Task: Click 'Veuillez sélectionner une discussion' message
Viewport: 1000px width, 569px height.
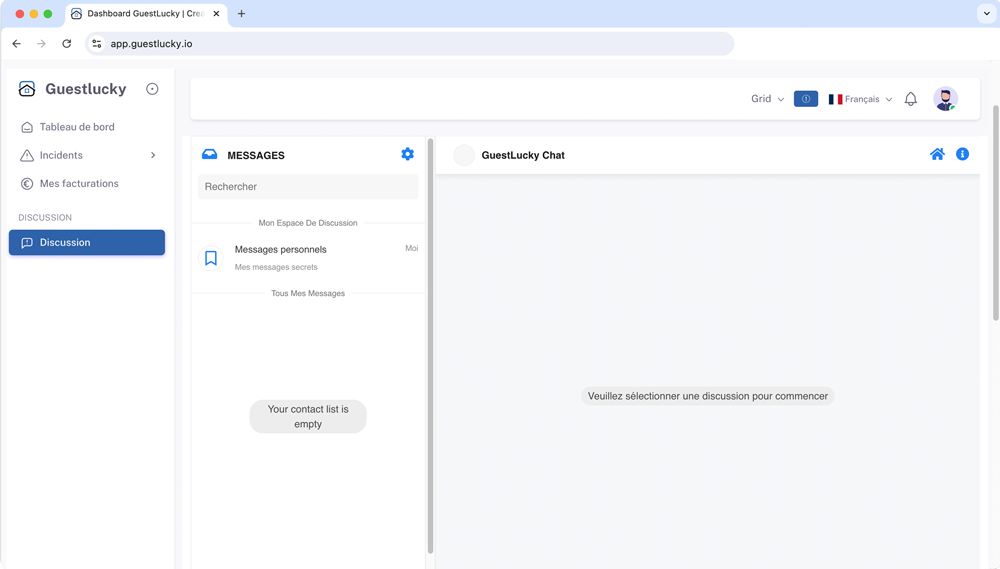Action: (707, 396)
